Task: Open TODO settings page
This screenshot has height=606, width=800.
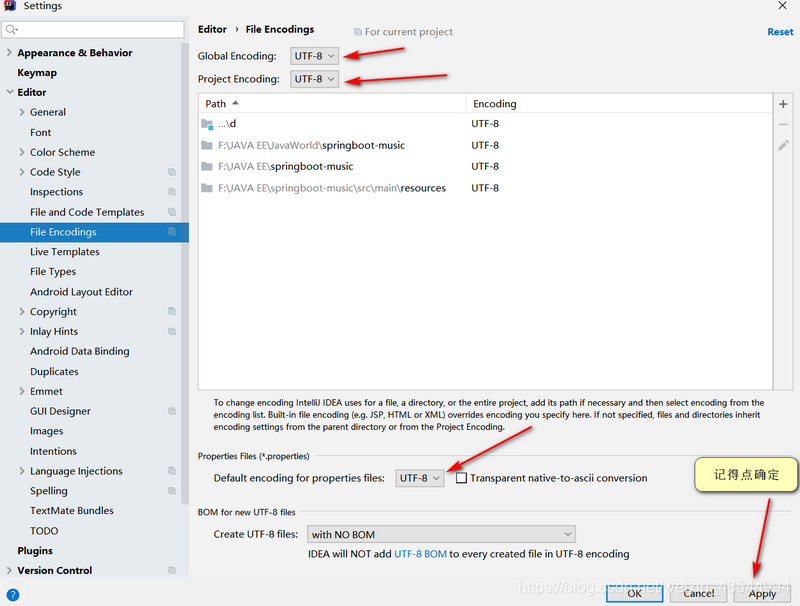Action: [x=44, y=531]
